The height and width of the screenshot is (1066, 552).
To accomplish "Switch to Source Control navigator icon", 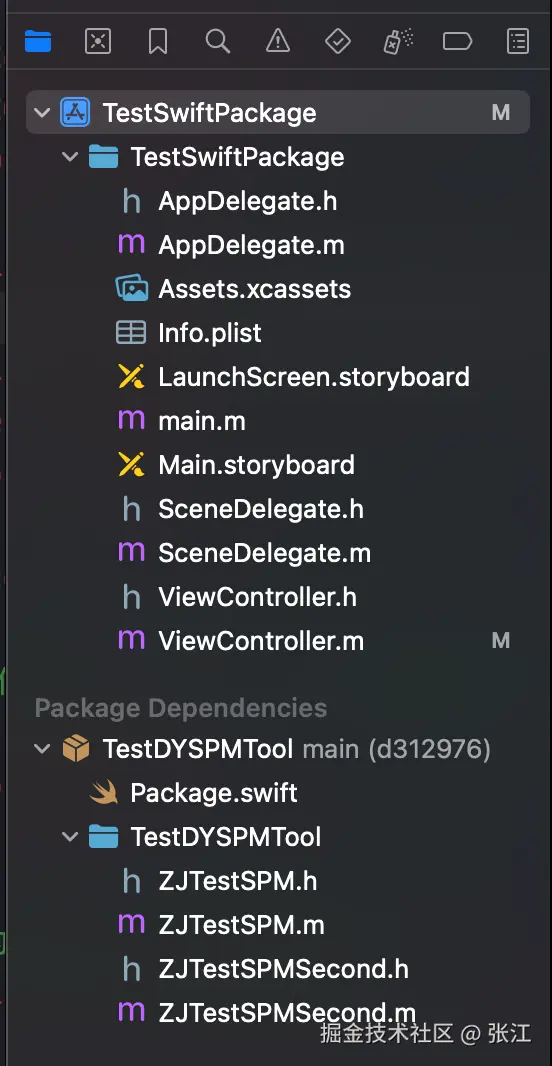I will click(x=98, y=41).
